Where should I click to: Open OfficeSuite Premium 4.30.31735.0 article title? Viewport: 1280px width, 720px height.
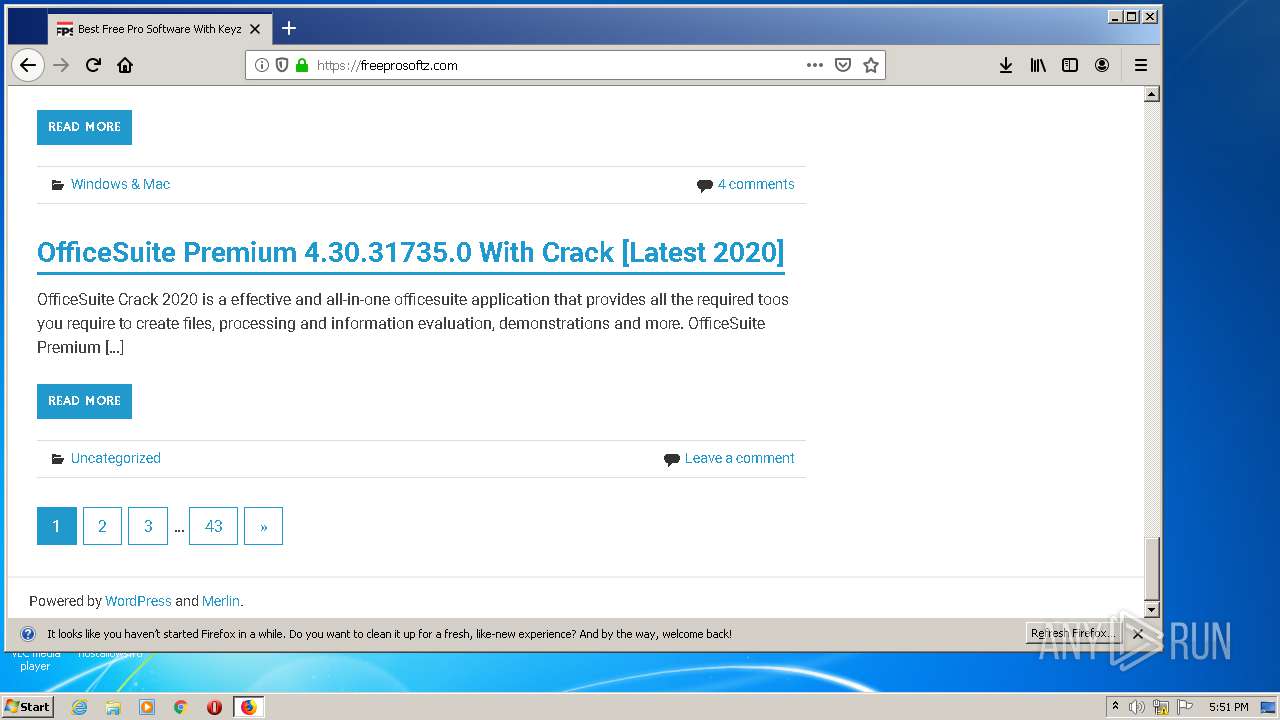[410, 252]
